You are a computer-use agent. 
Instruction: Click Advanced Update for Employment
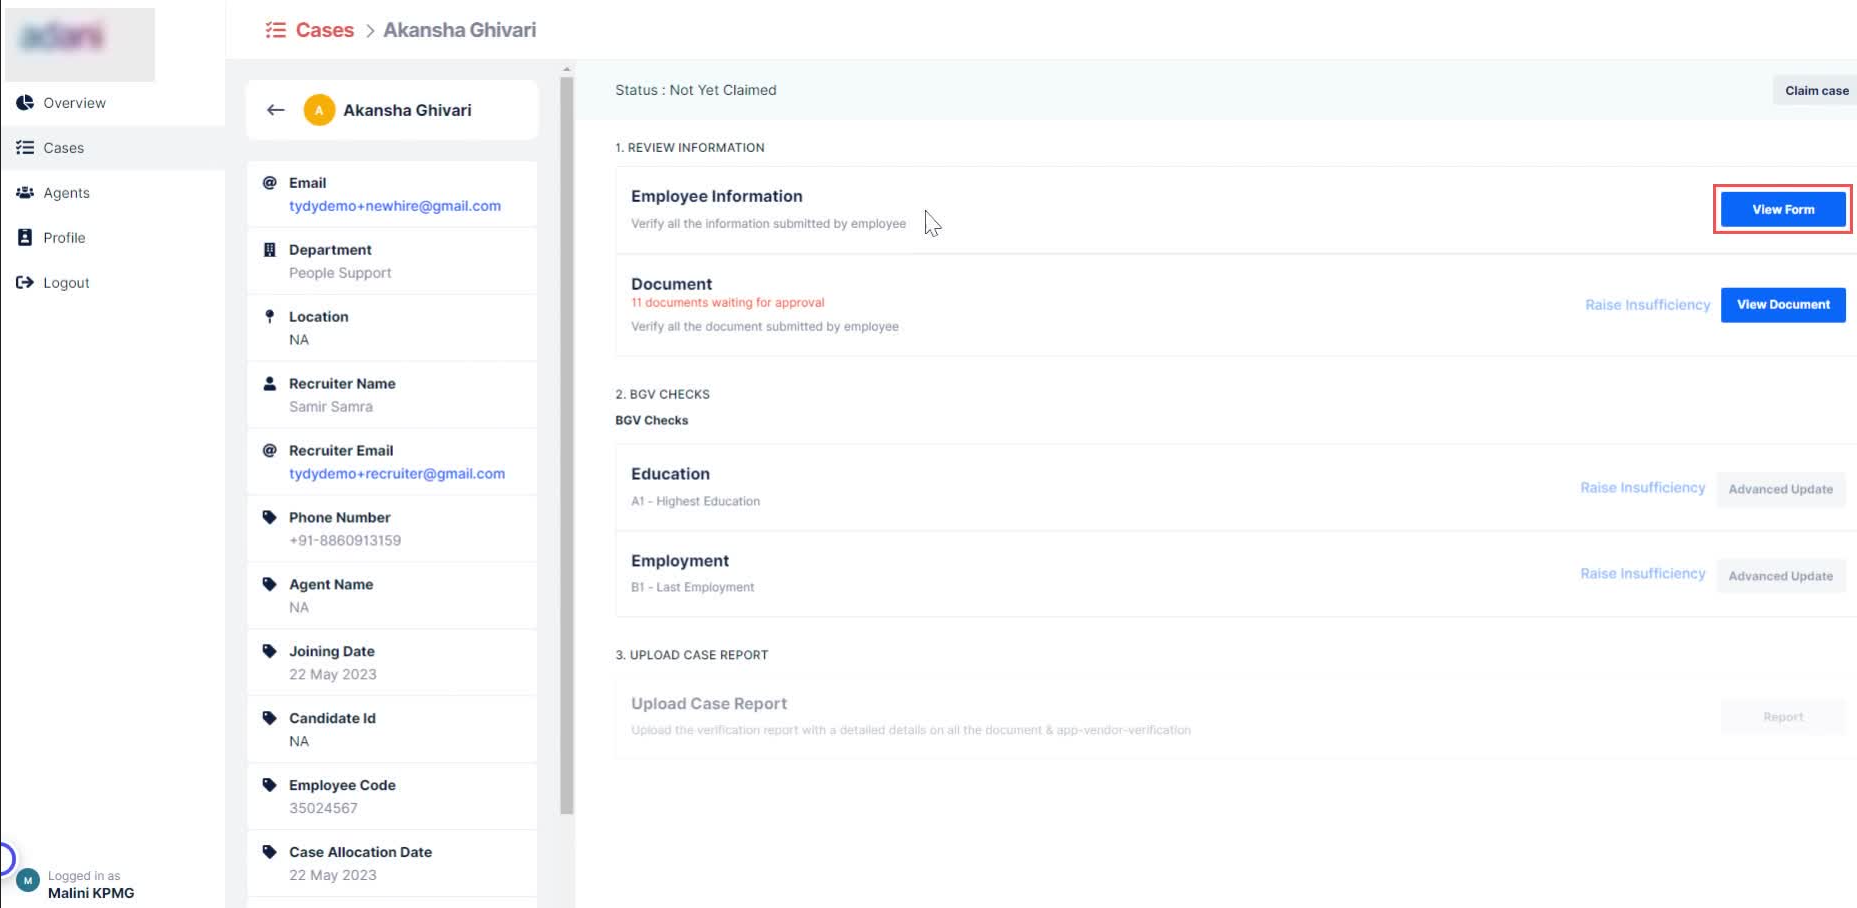tap(1781, 576)
